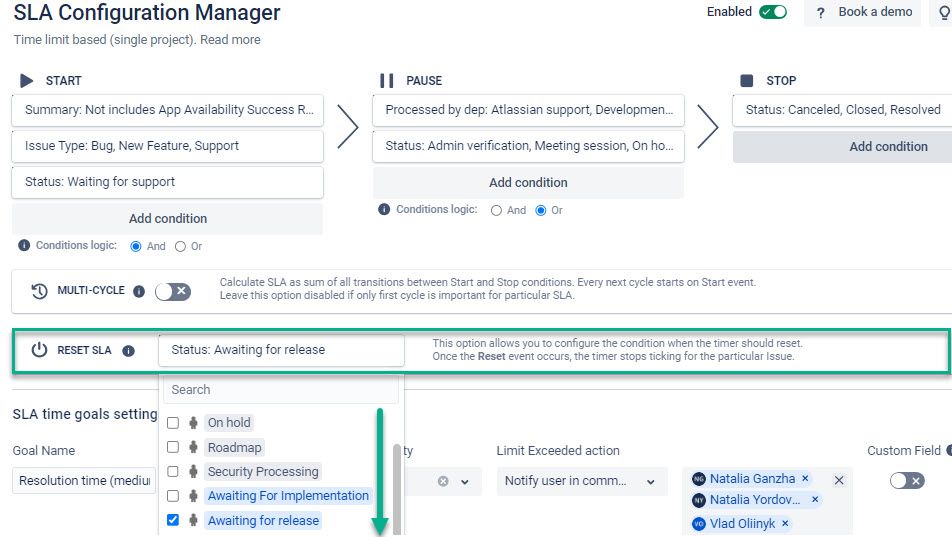Toggle the Enabled SLA switch
The image size is (952, 537).
(773, 12)
